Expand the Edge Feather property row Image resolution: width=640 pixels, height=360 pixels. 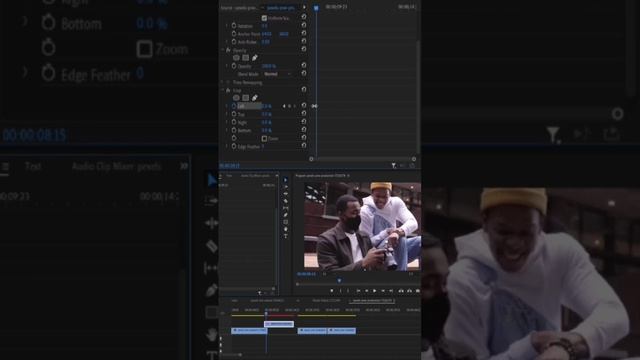[x=227, y=146]
